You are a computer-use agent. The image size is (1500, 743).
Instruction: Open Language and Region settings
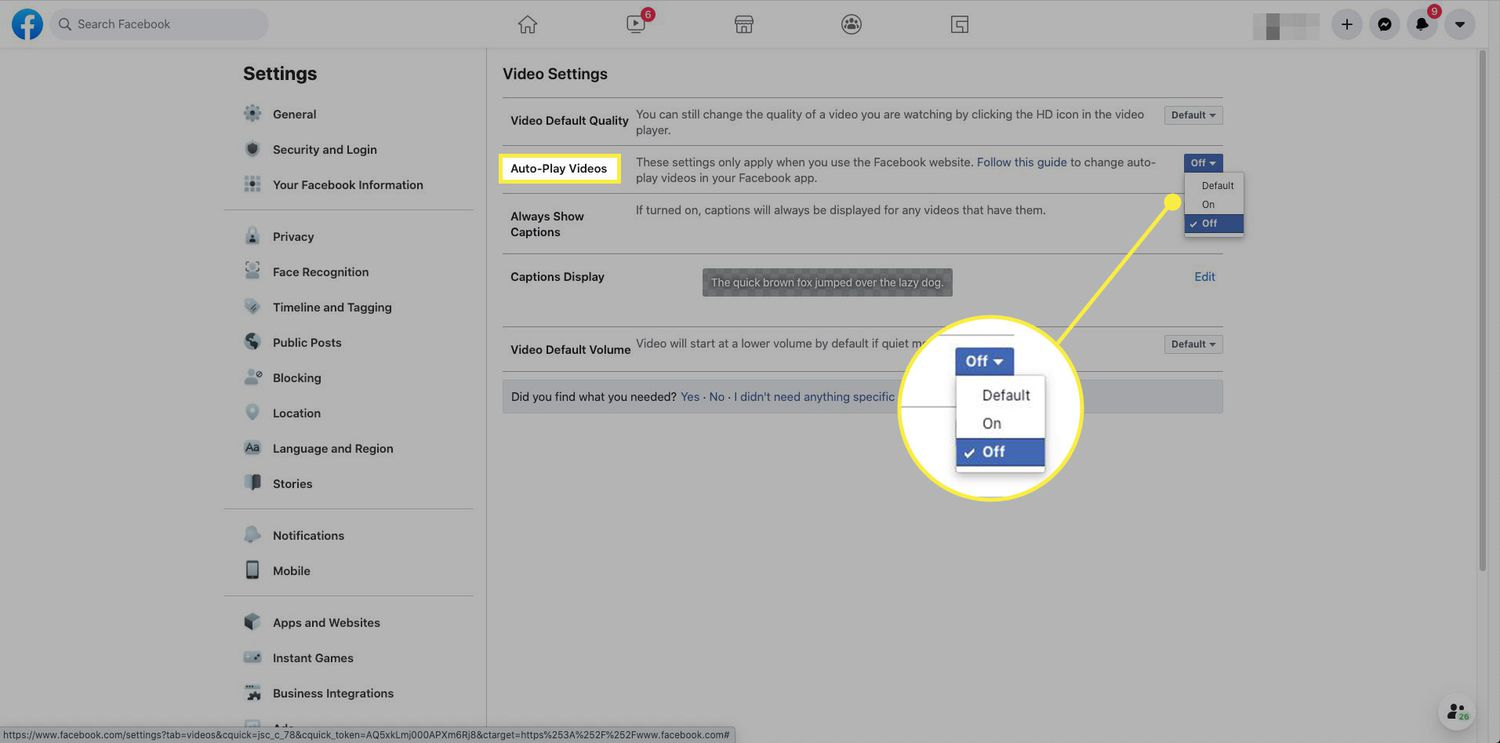[333, 448]
